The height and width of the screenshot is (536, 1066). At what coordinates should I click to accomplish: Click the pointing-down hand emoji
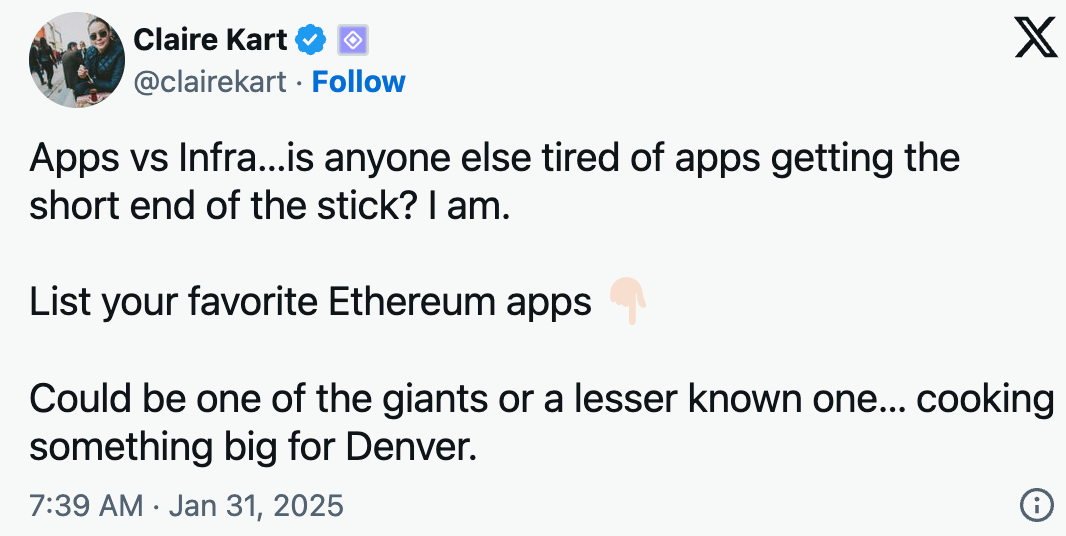(x=629, y=302)
